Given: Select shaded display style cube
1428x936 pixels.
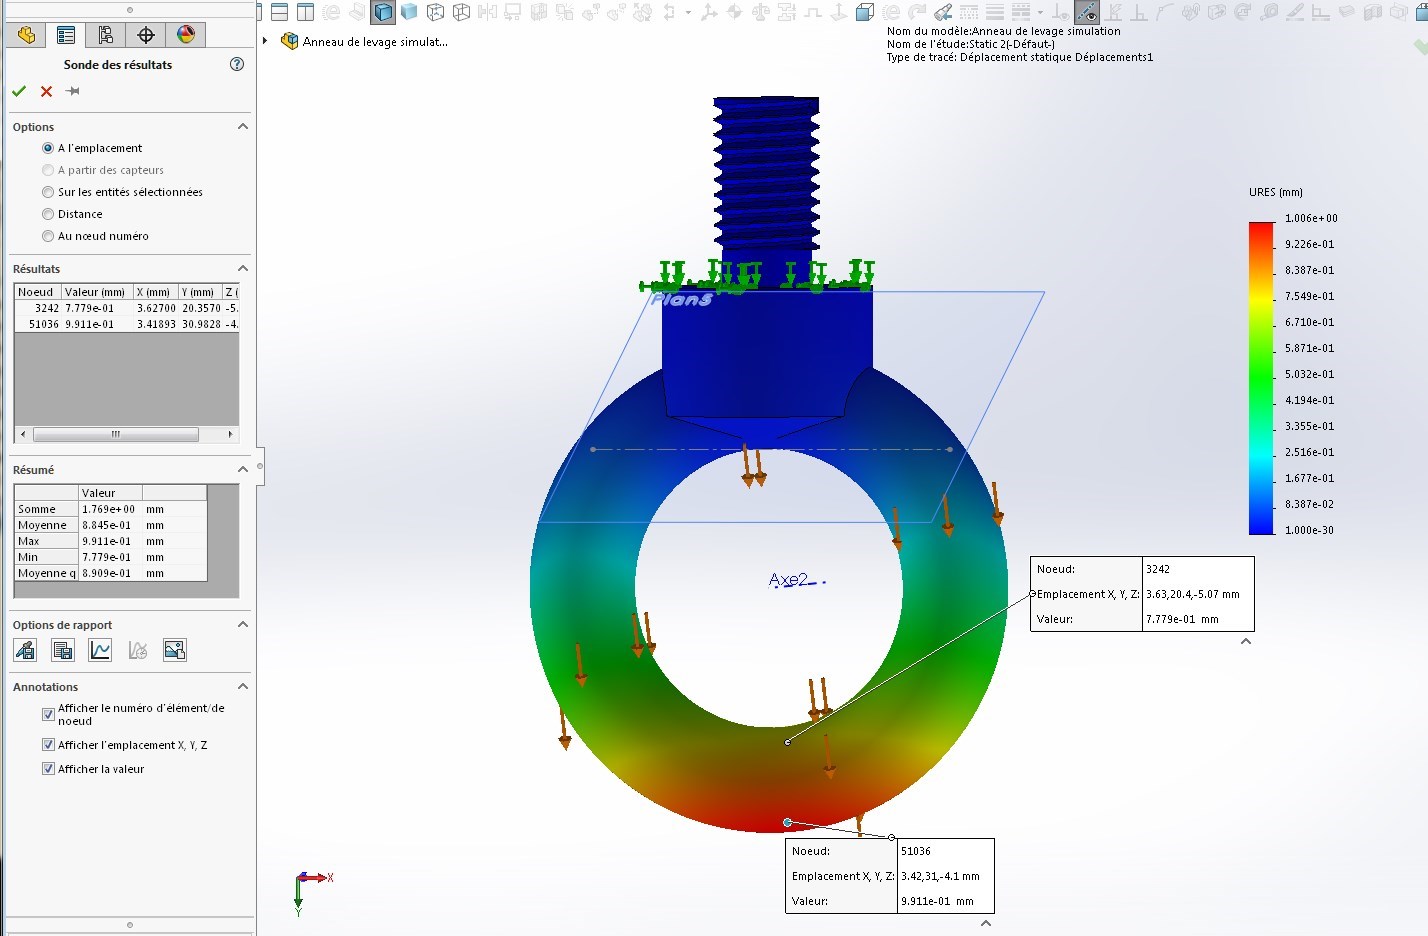Looking at the screenshot, I should pos(409,13).
